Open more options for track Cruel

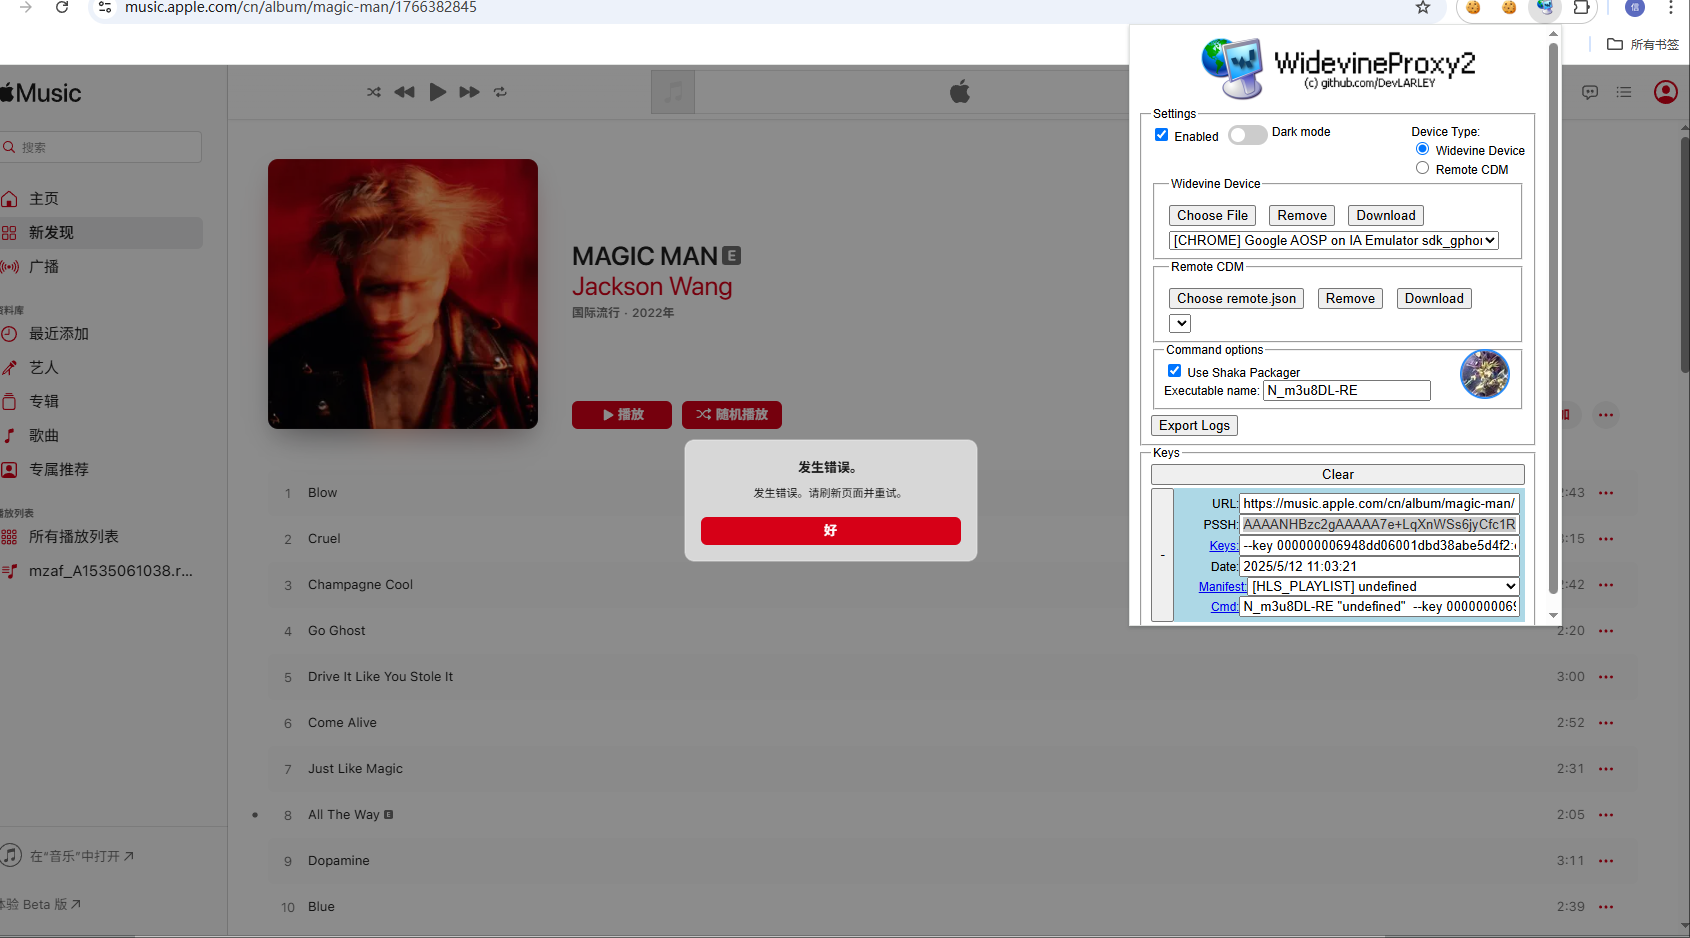coord(1606,539)
